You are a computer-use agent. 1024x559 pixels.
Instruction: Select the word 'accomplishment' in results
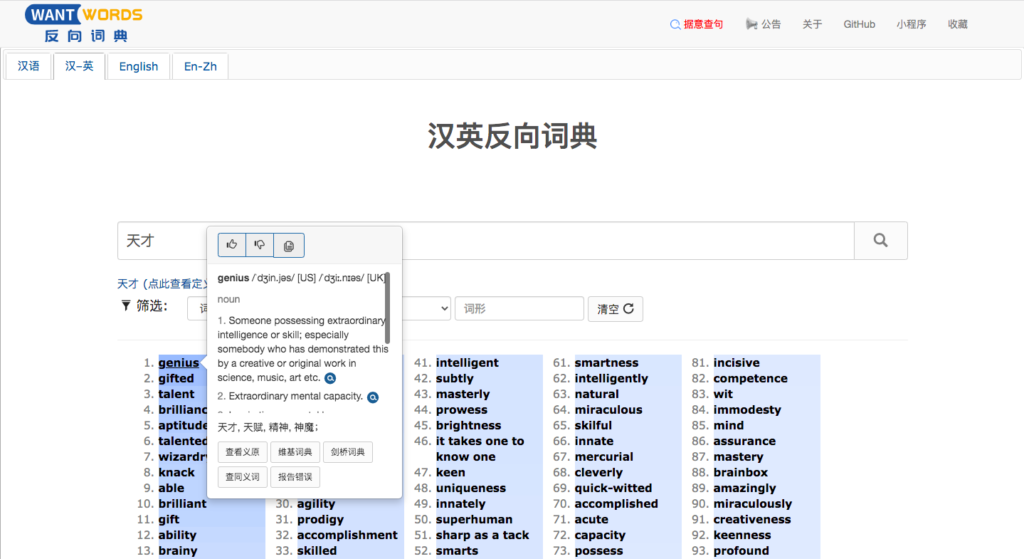coord(347,535)
